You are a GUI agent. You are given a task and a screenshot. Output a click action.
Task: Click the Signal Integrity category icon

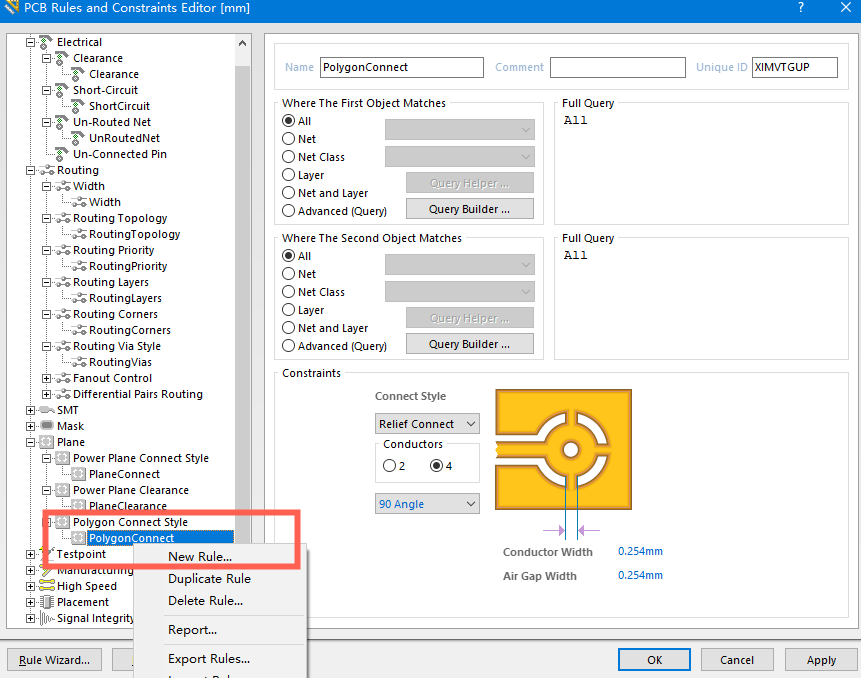(46, 618)
